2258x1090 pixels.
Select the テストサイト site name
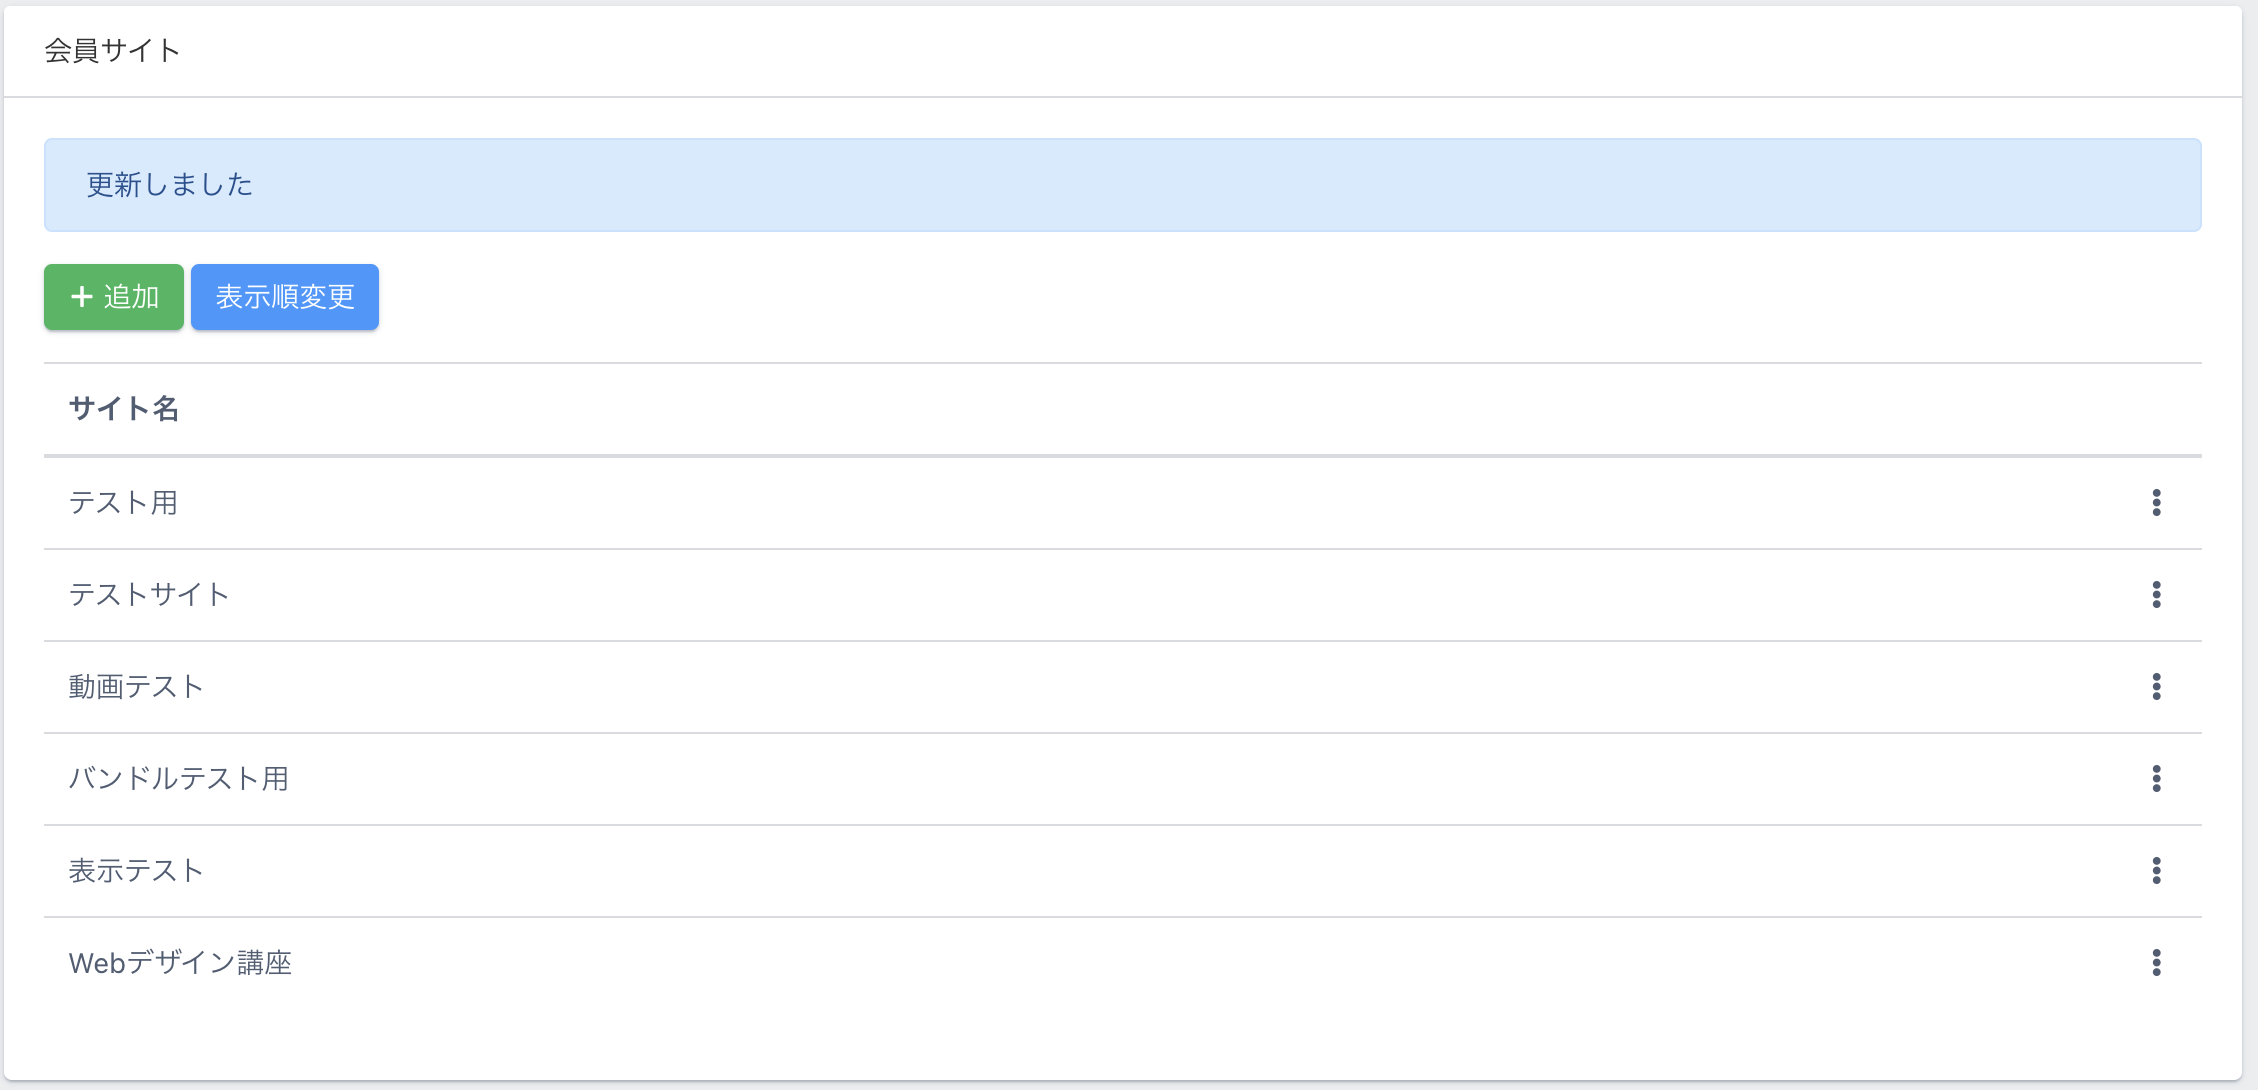coord(149,595)
